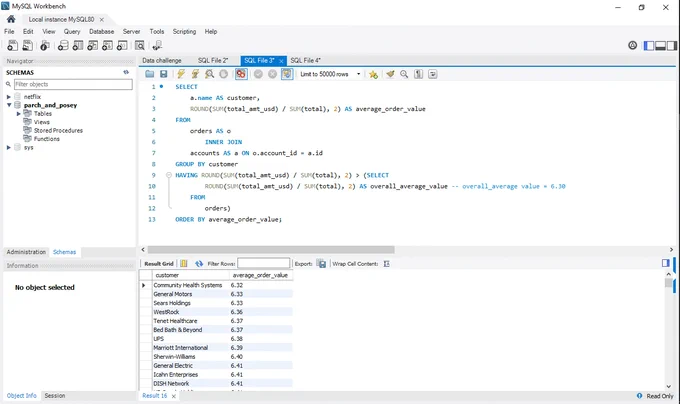Reconnect to DBMS icon

tap(157, 45)
